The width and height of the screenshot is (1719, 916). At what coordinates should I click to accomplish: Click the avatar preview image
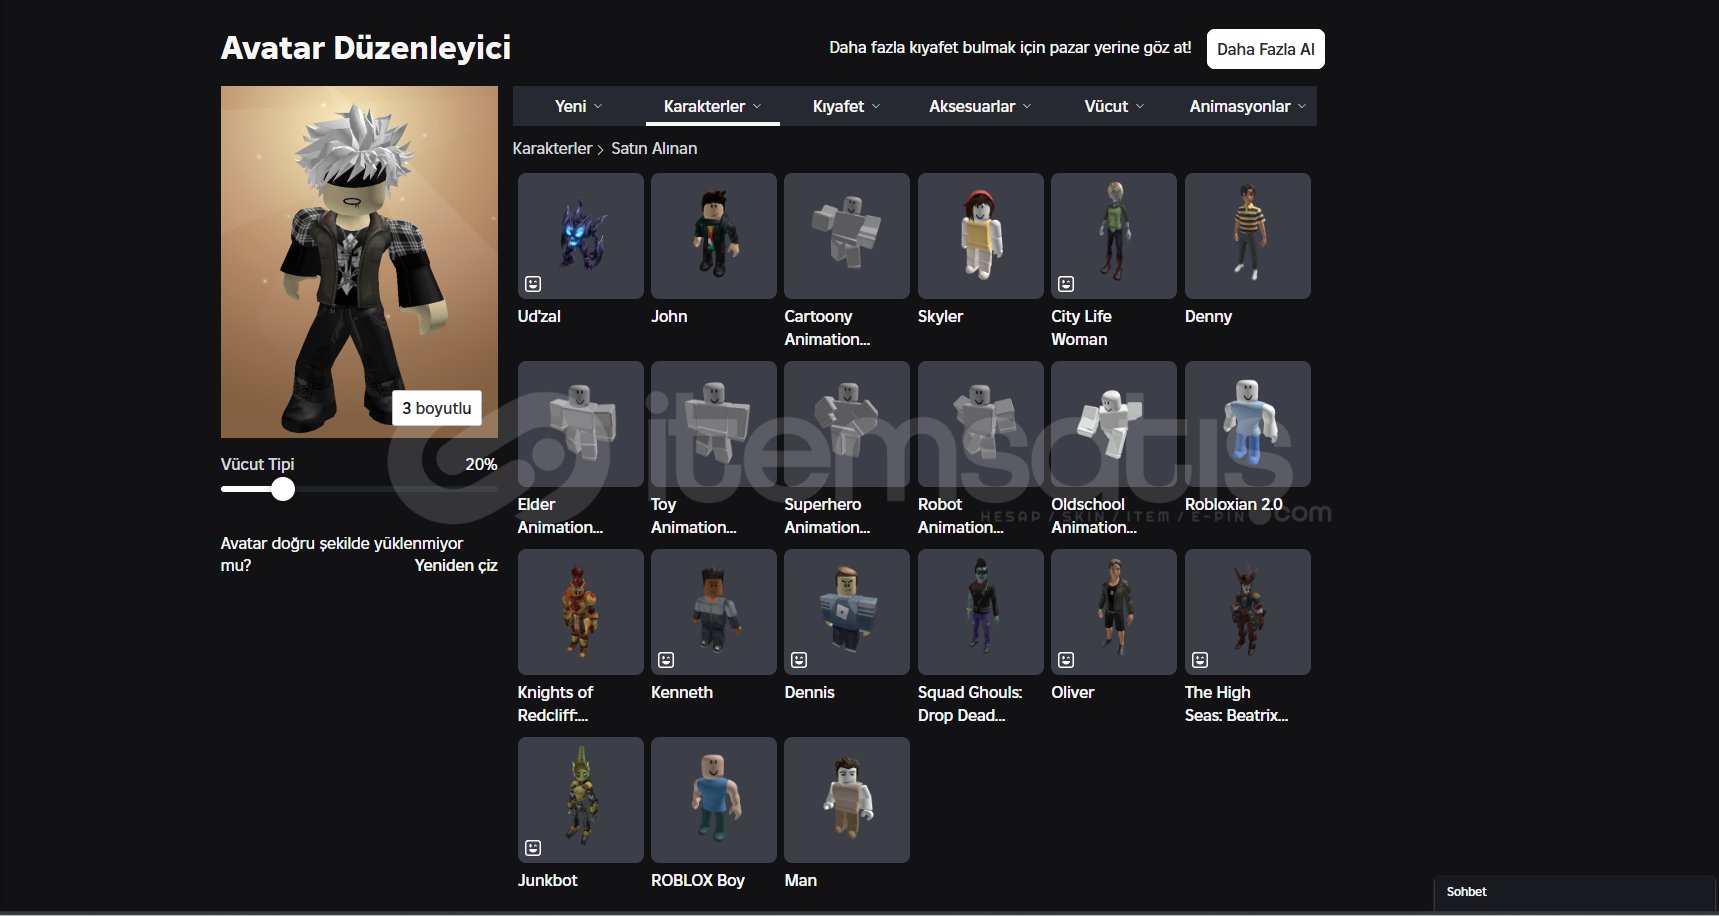coord(359,262)
